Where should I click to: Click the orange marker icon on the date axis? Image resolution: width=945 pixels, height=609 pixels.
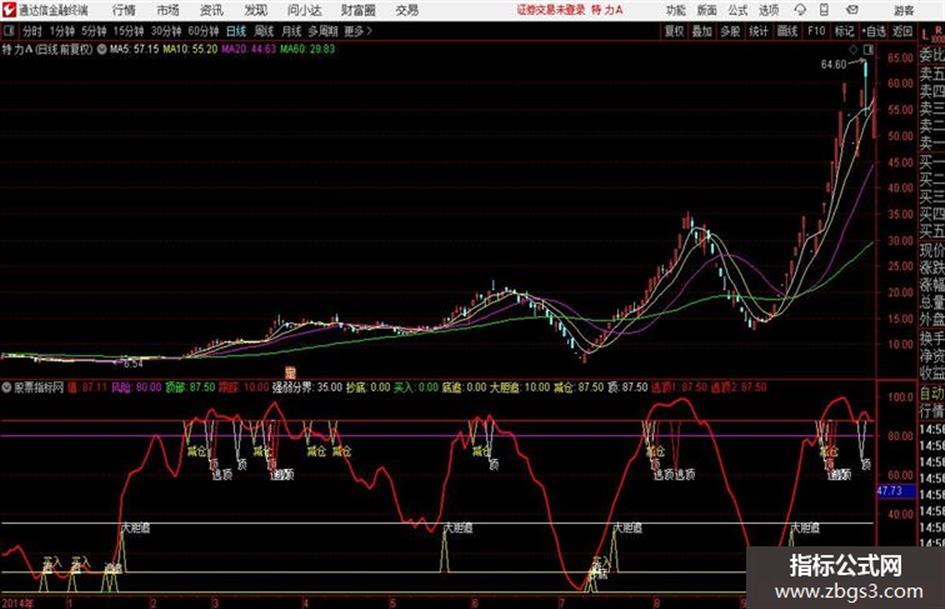[x=290, y=373]
